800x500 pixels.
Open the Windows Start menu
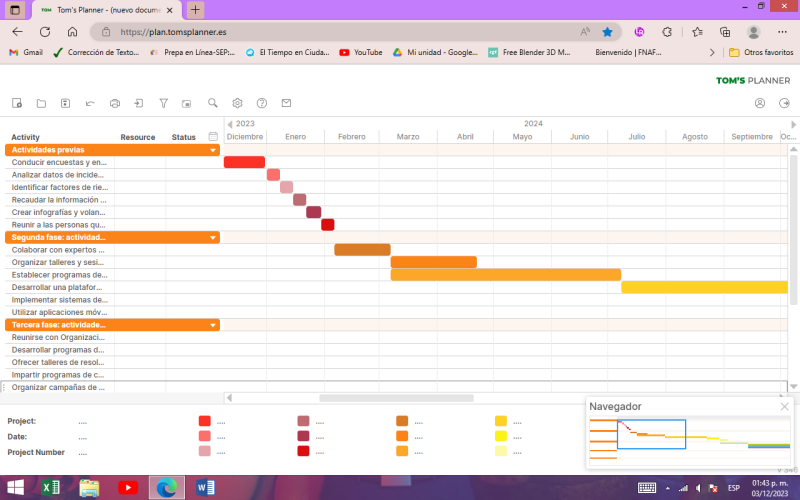15,488
